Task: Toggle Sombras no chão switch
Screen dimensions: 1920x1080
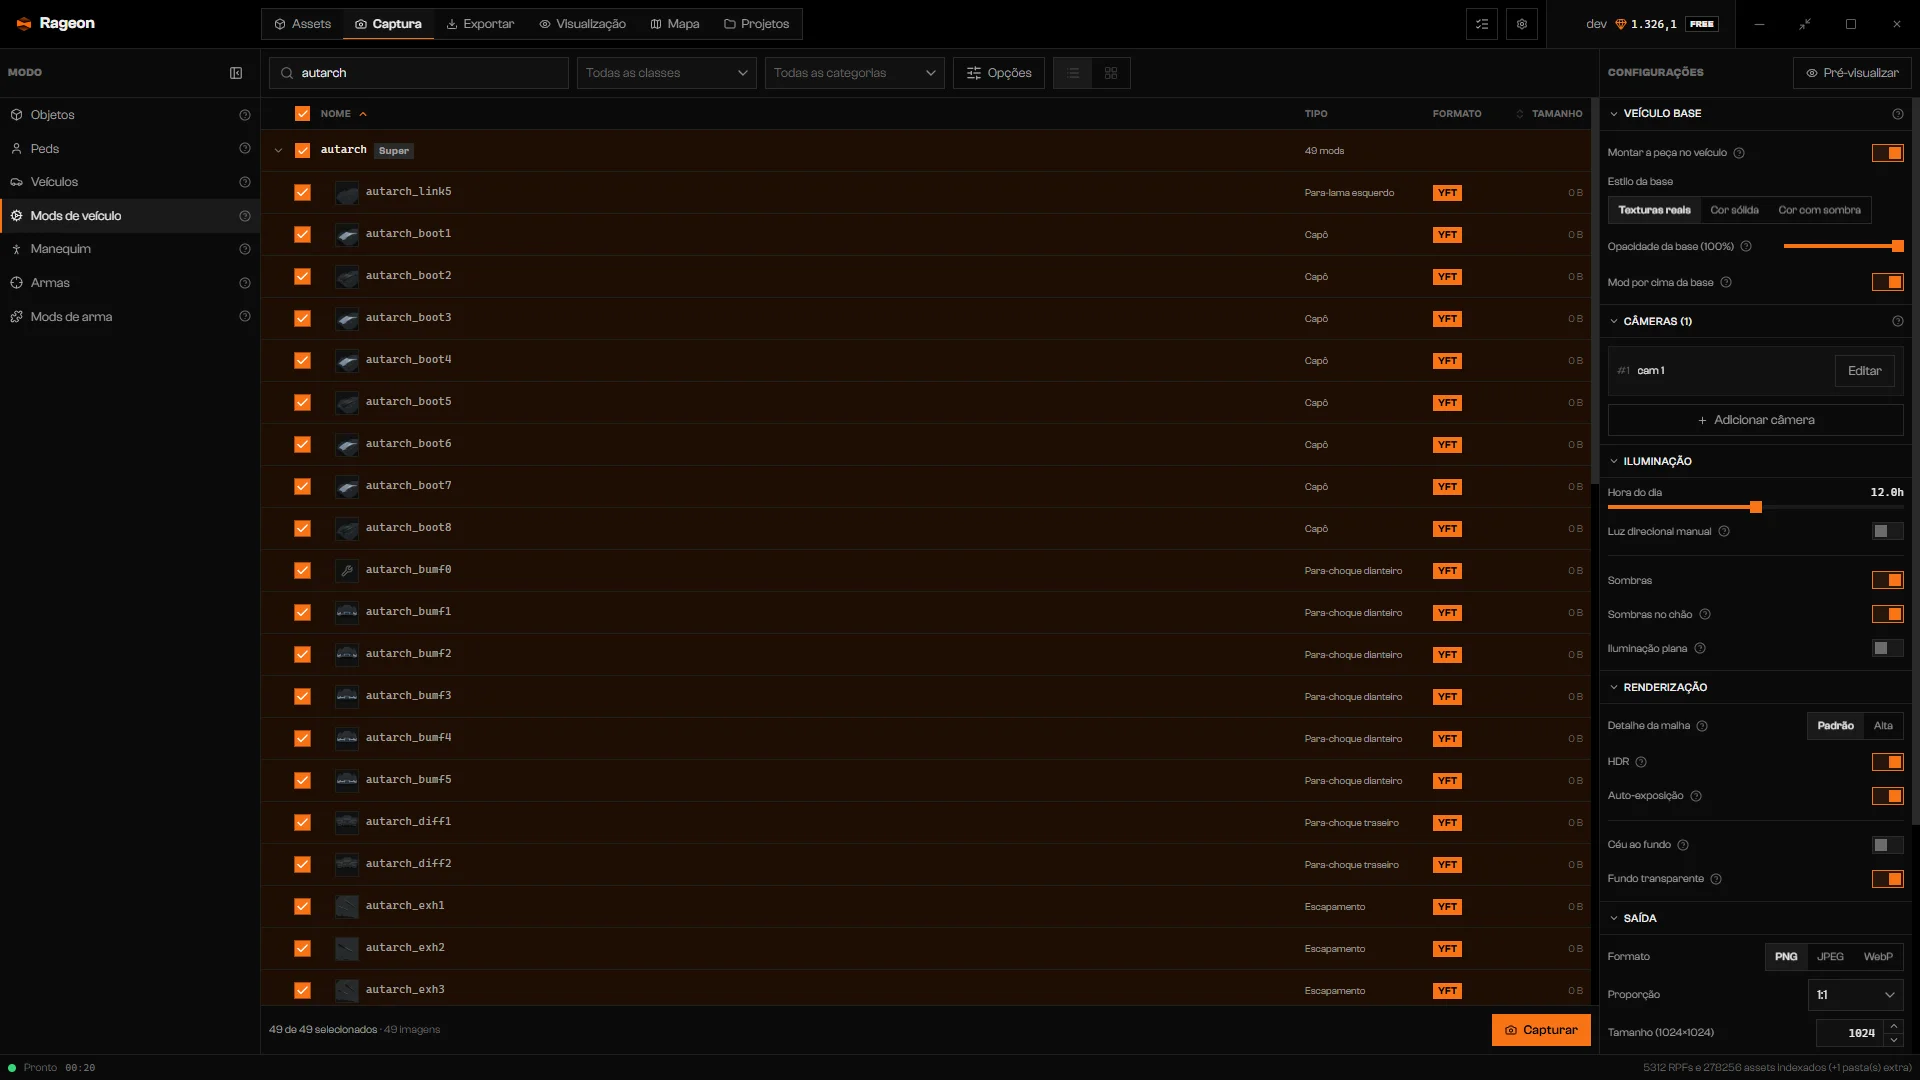Action: pyautogui.click(x=1888, y=614)
